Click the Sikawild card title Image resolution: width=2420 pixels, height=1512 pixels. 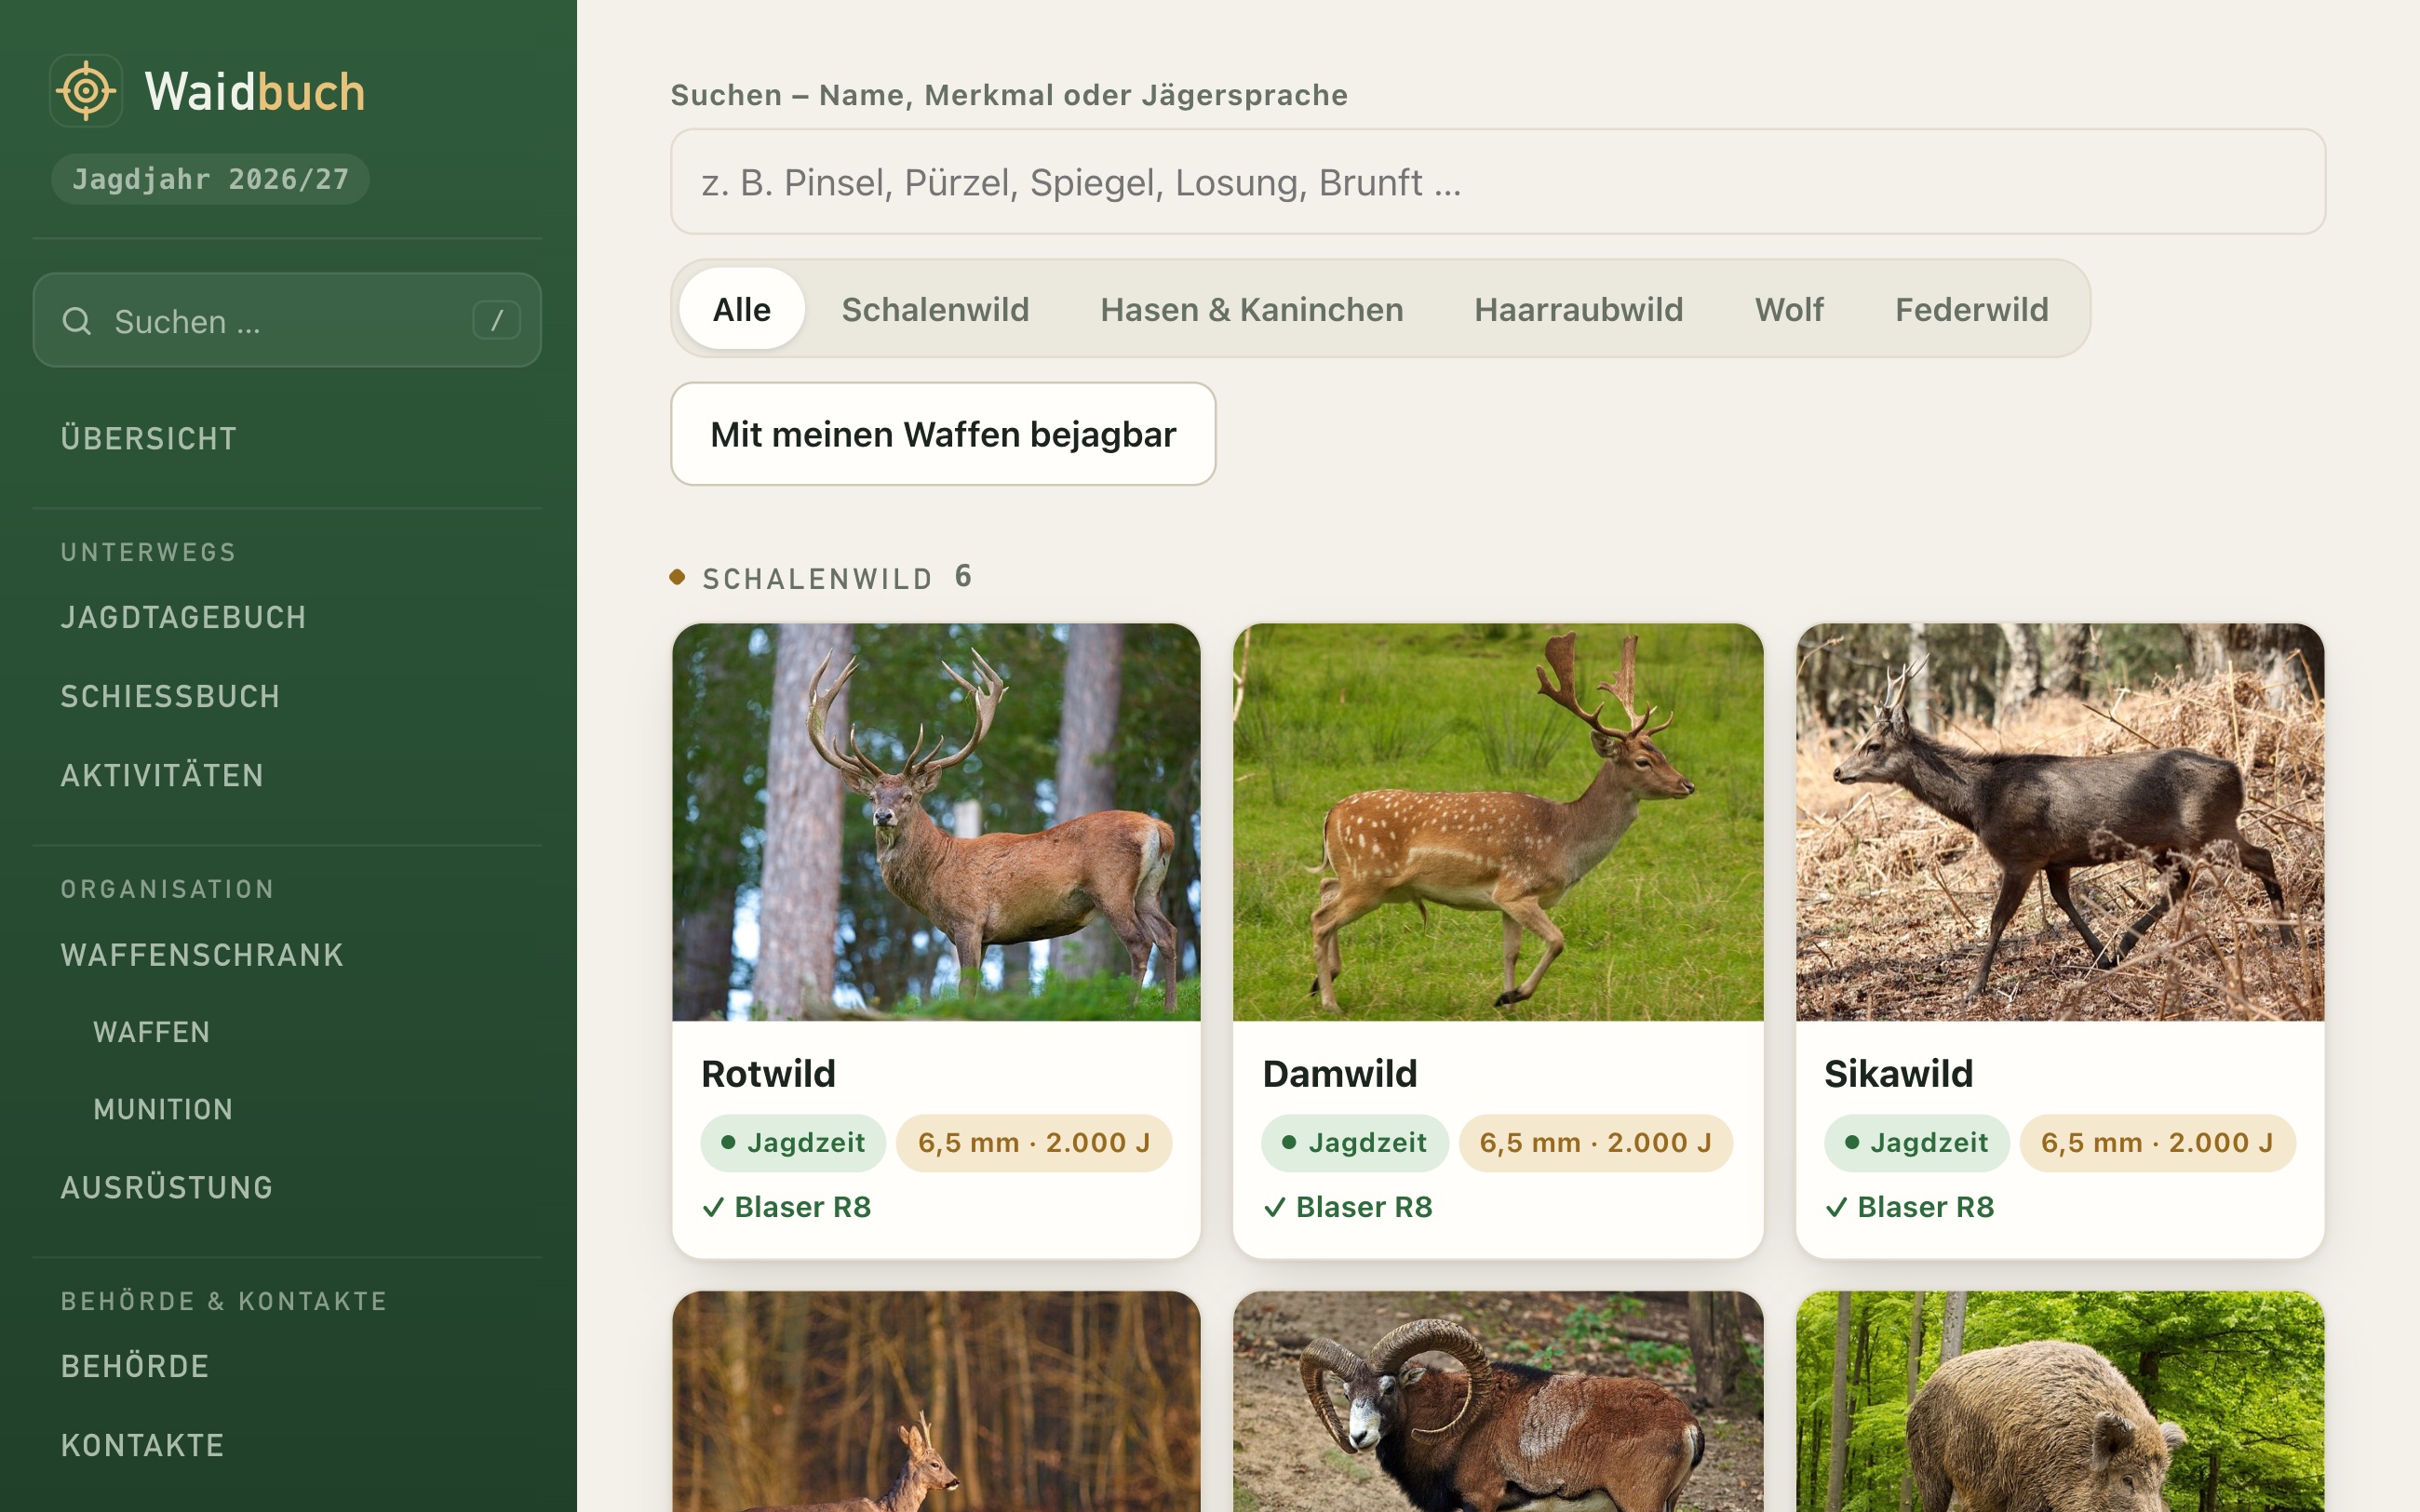1899,1073
